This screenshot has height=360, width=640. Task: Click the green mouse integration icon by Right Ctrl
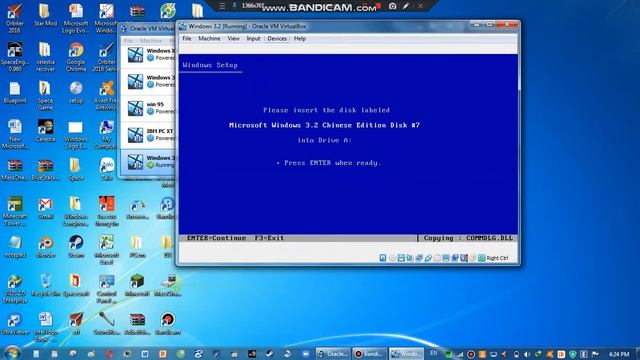click(x=482, y=258)
